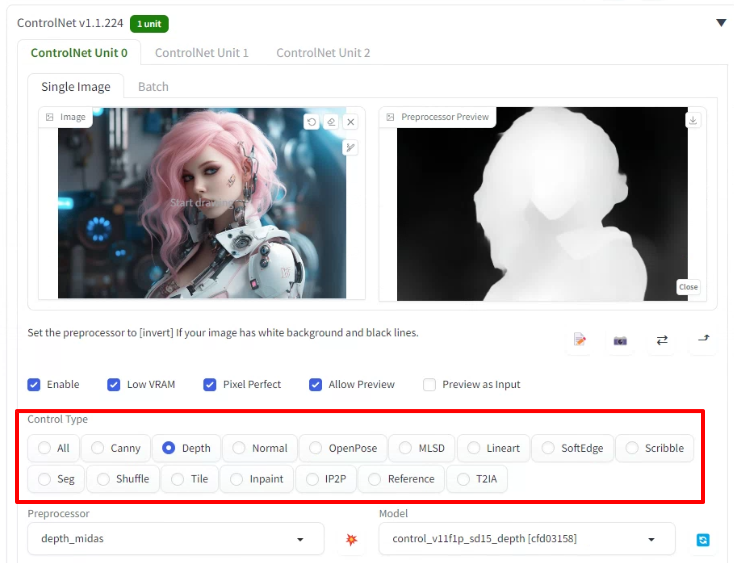Refresh the model list
Screen dimensions: 734x563
pyautogui.click(x=703, y=540)
